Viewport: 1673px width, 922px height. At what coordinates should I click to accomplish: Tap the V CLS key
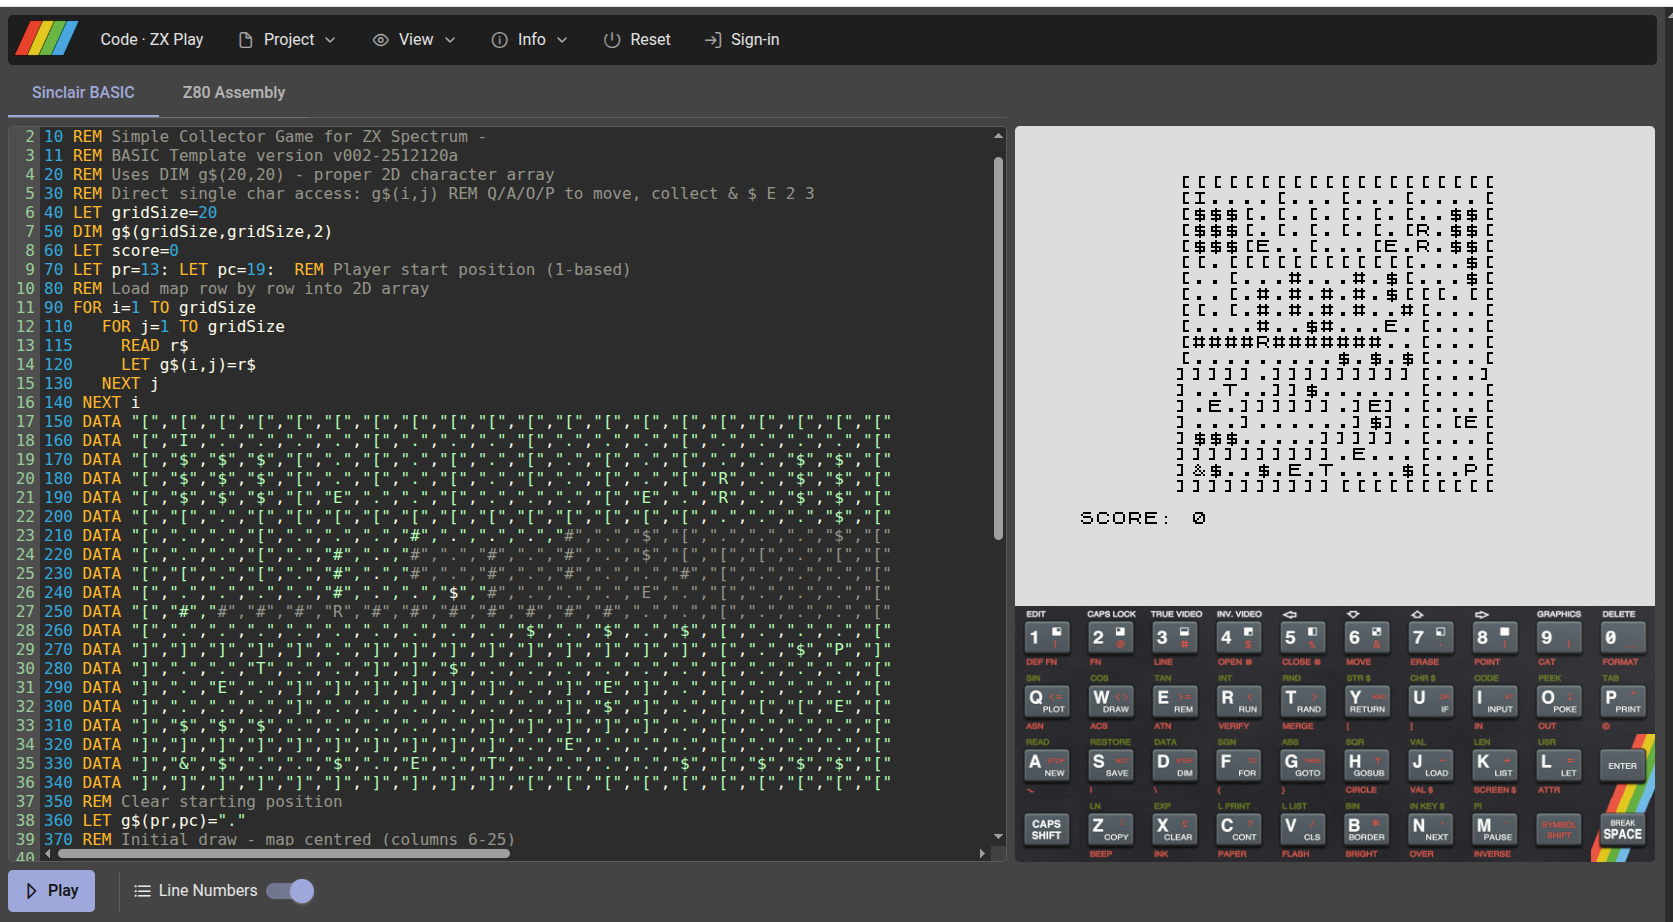point(1303,829)
